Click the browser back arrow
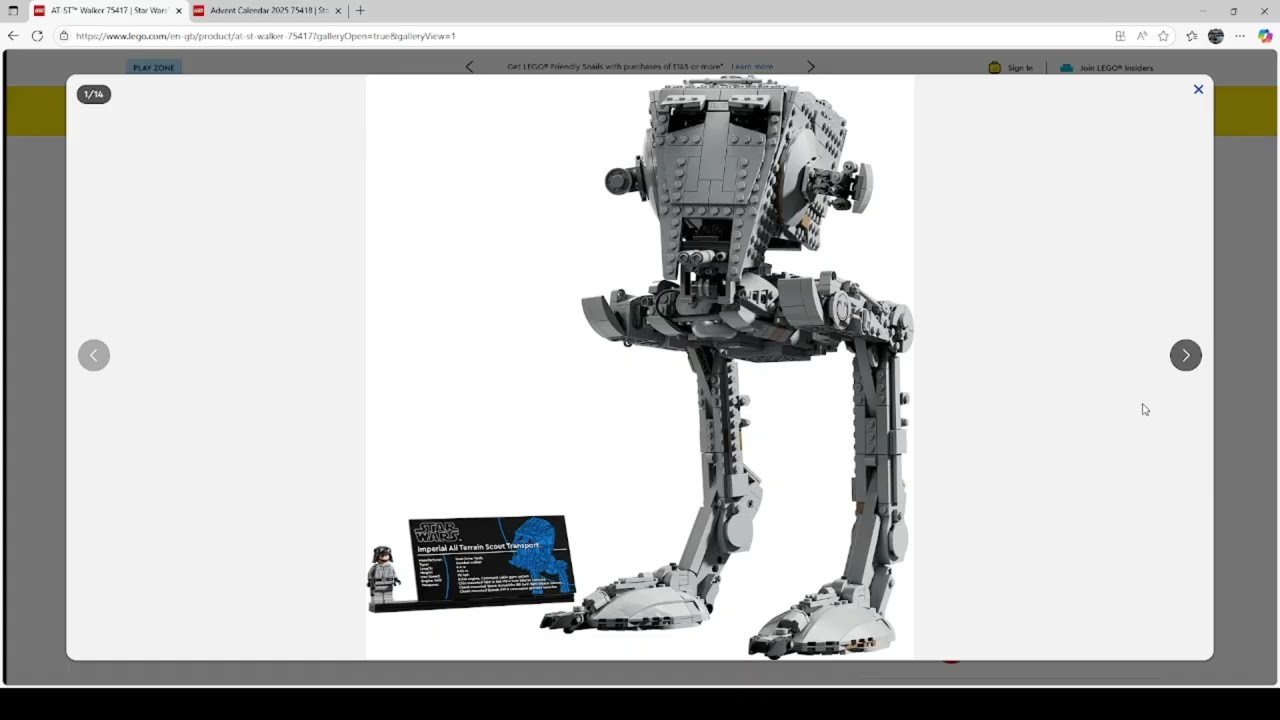The image size is (1280, 720). pos(13,36)
